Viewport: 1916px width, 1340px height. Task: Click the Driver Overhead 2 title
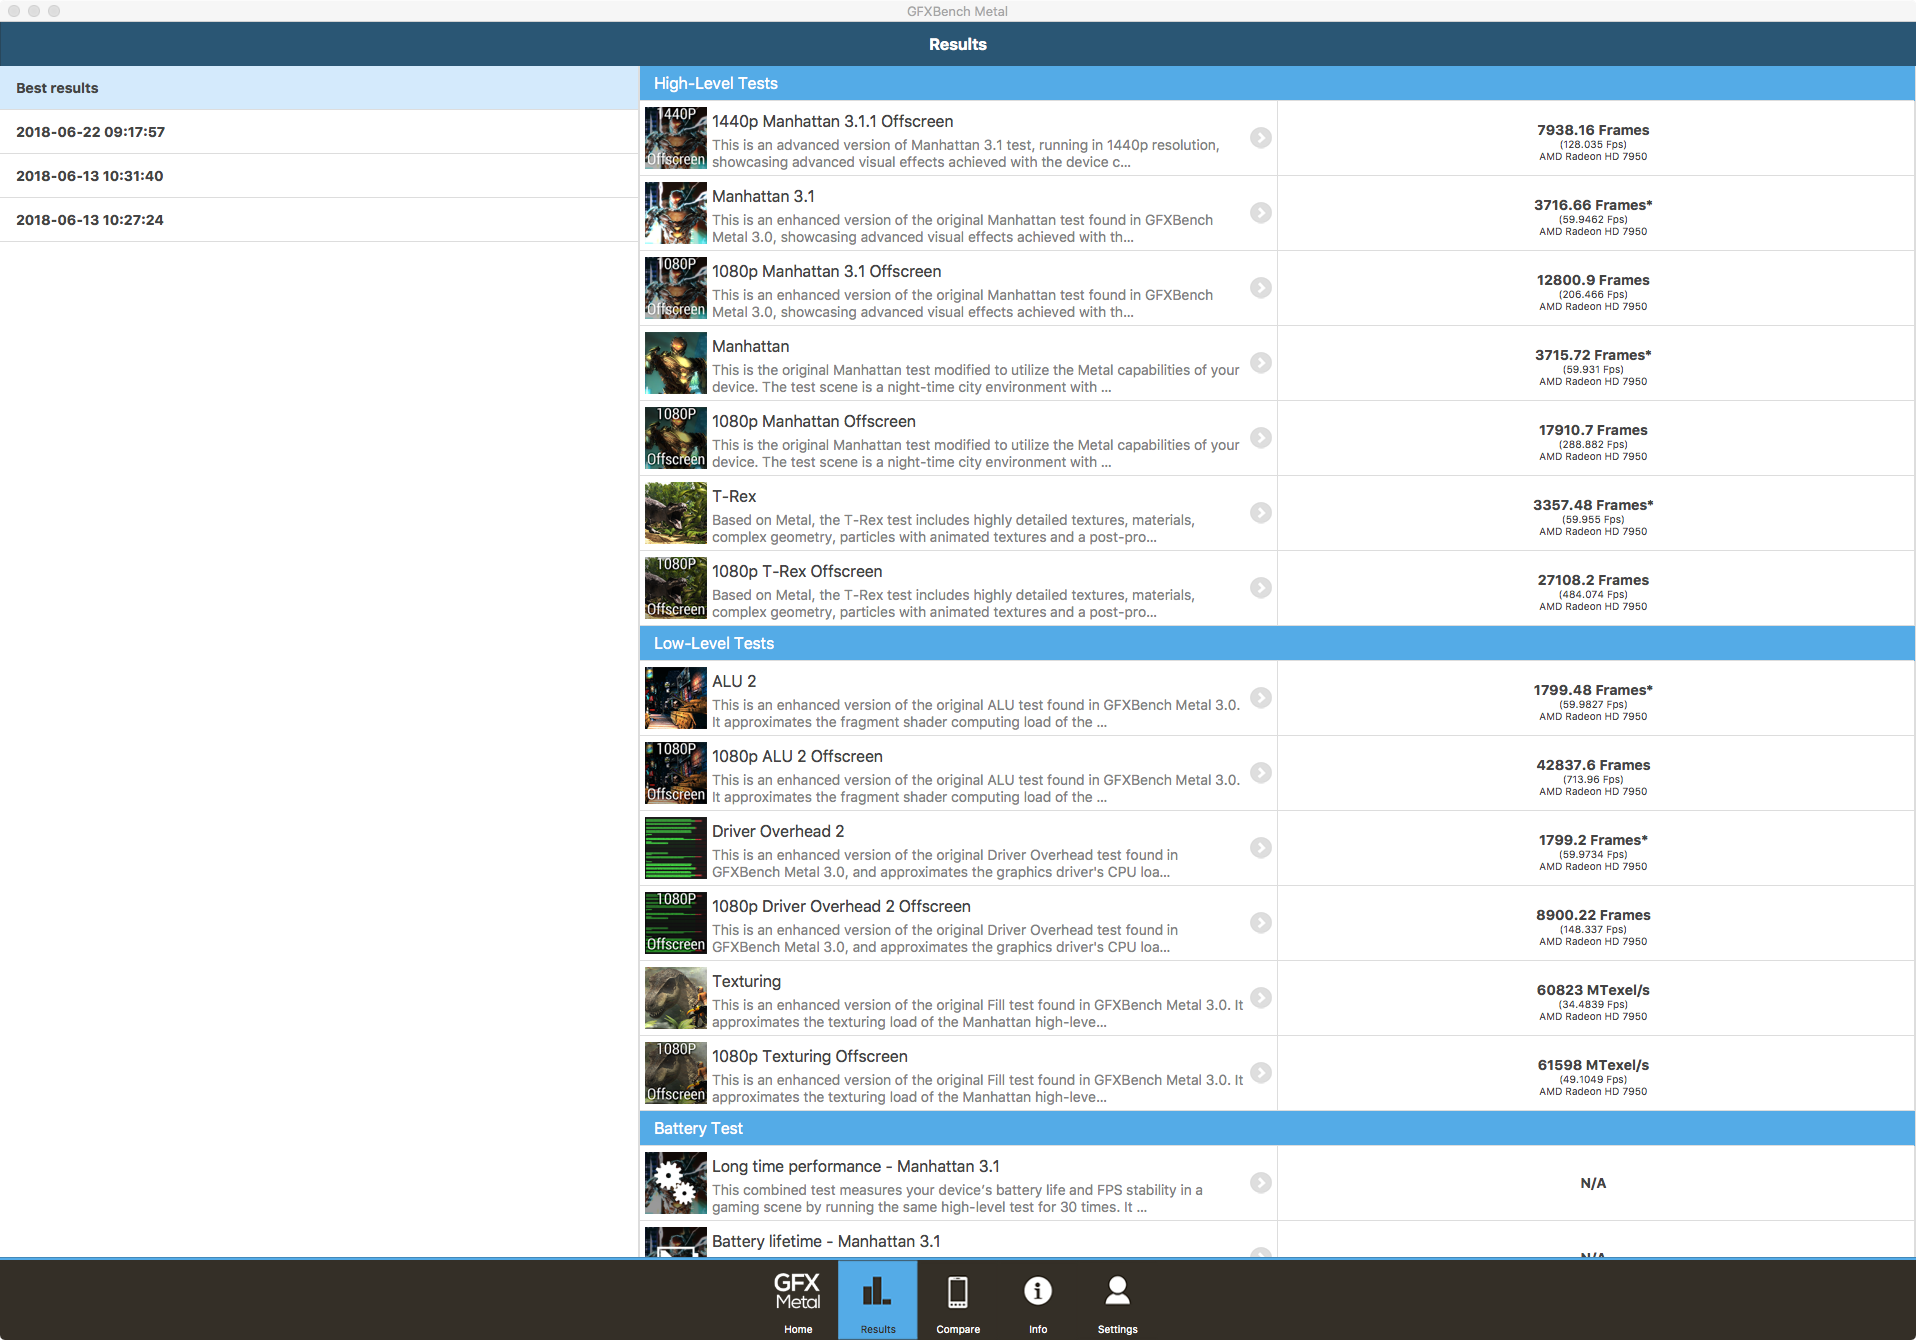tap(778, 831)
